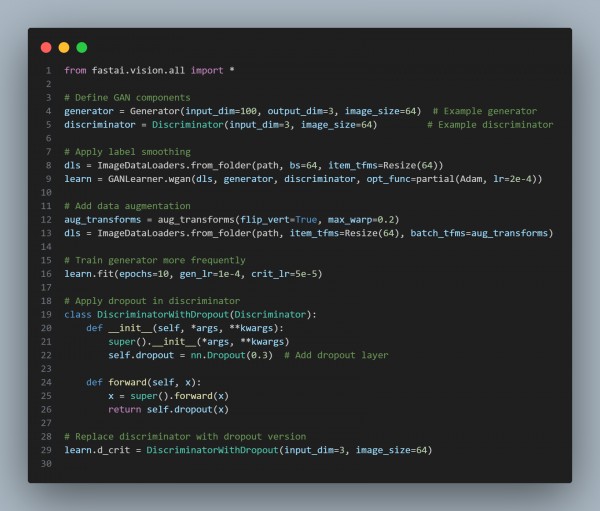
Task: Click the green maximize dot
Action: click(82, 47)
